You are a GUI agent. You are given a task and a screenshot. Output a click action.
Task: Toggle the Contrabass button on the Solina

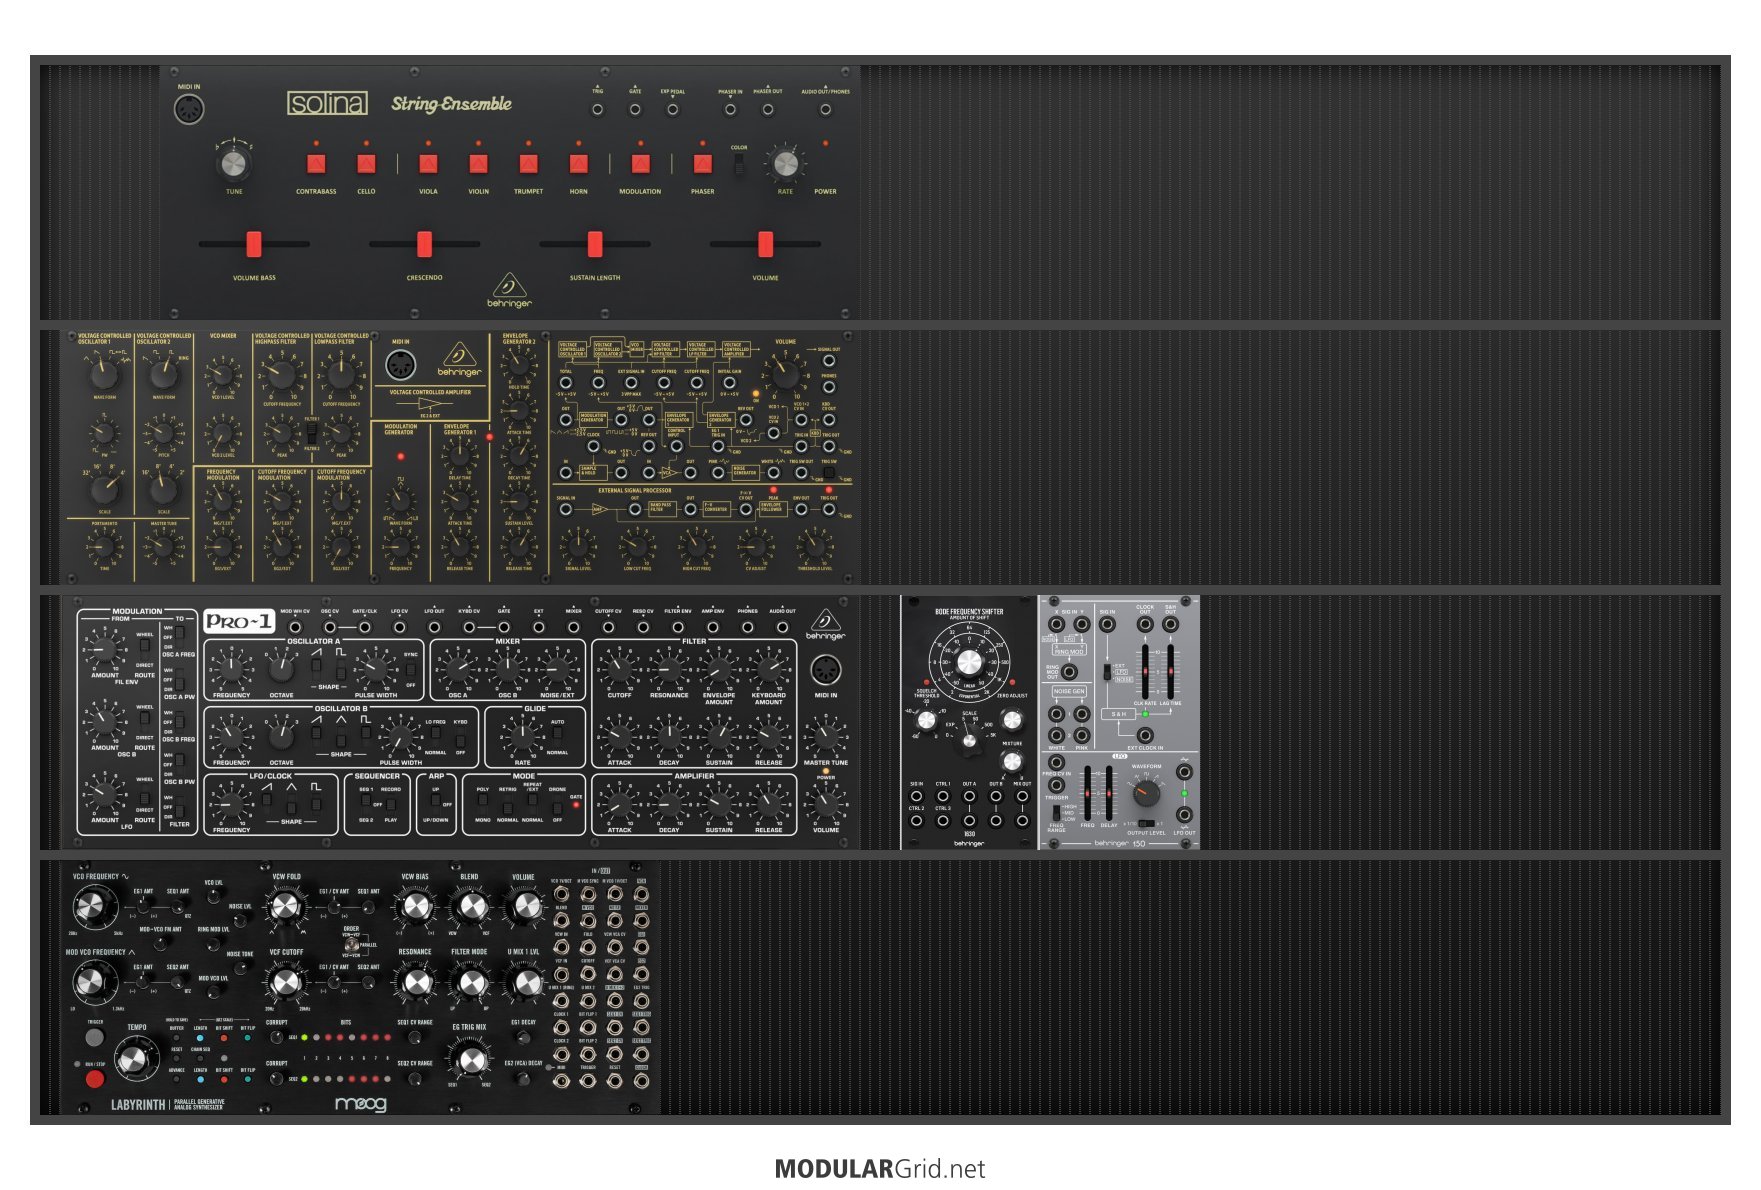pos(316,164)
